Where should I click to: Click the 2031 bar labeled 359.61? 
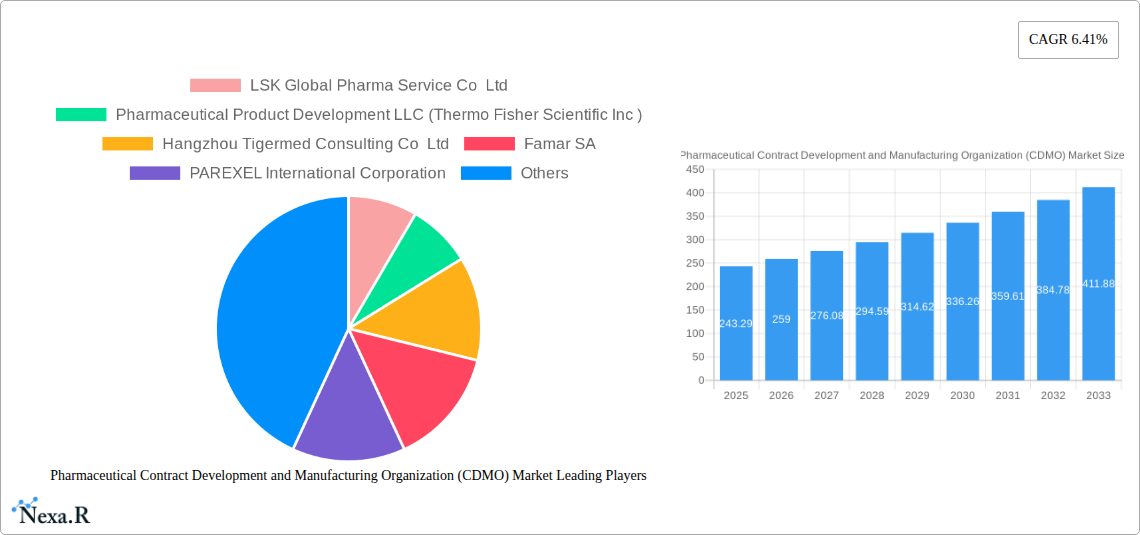(1008, 296)
